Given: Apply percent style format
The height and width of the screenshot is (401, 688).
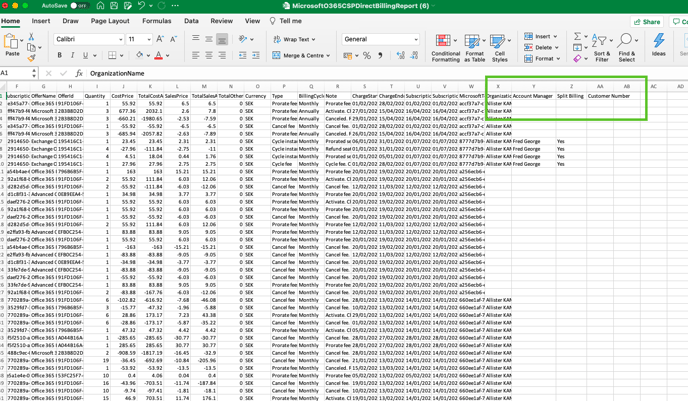Looking at the screenshot, I should coord(367,56).
